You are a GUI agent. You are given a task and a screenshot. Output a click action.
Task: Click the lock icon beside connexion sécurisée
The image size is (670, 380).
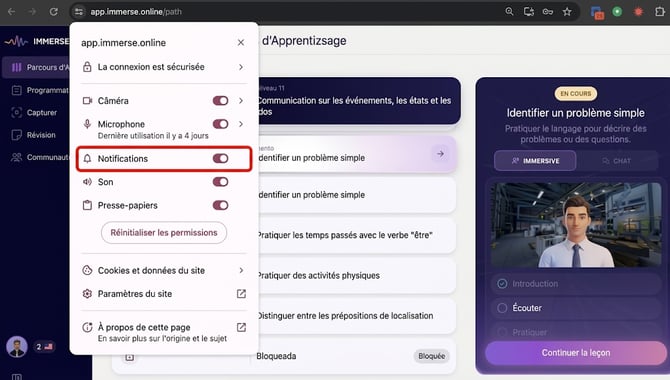(x=87, y=67)
